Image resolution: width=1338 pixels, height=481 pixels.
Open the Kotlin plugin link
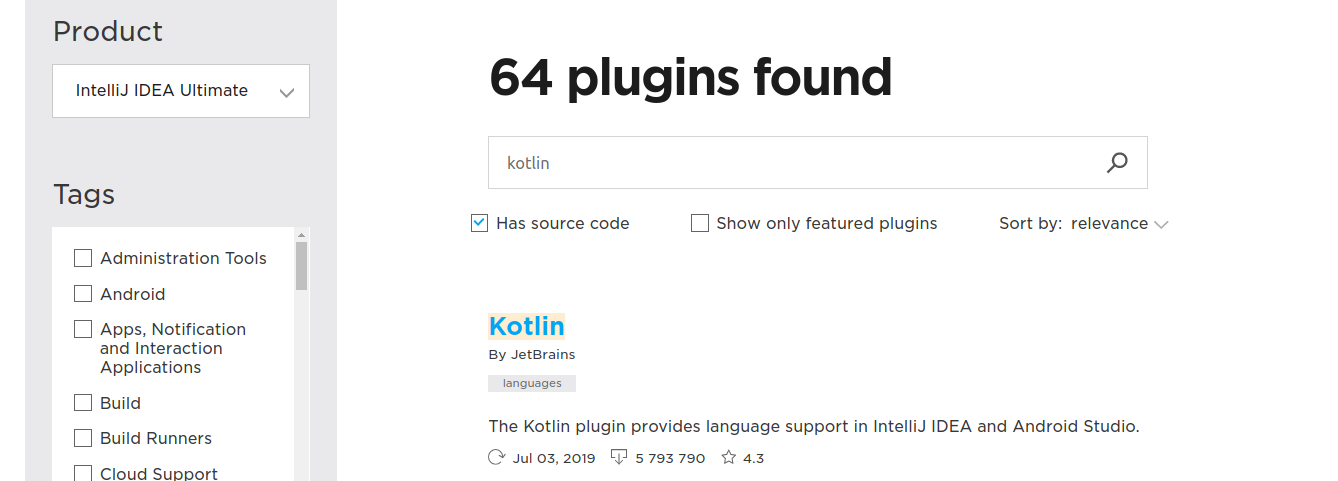(526, 326)
